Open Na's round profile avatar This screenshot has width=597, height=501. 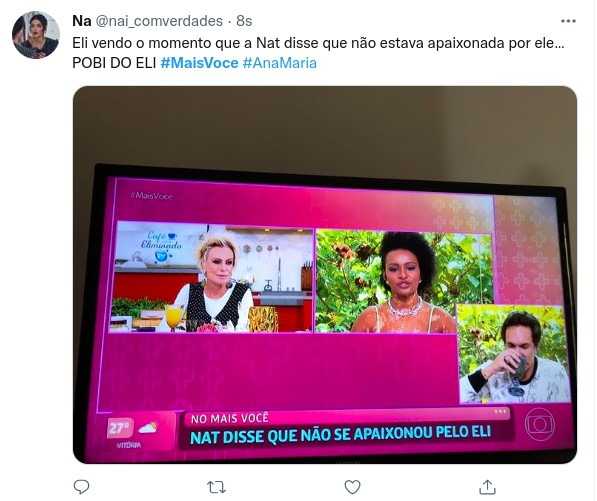[36, 35]
